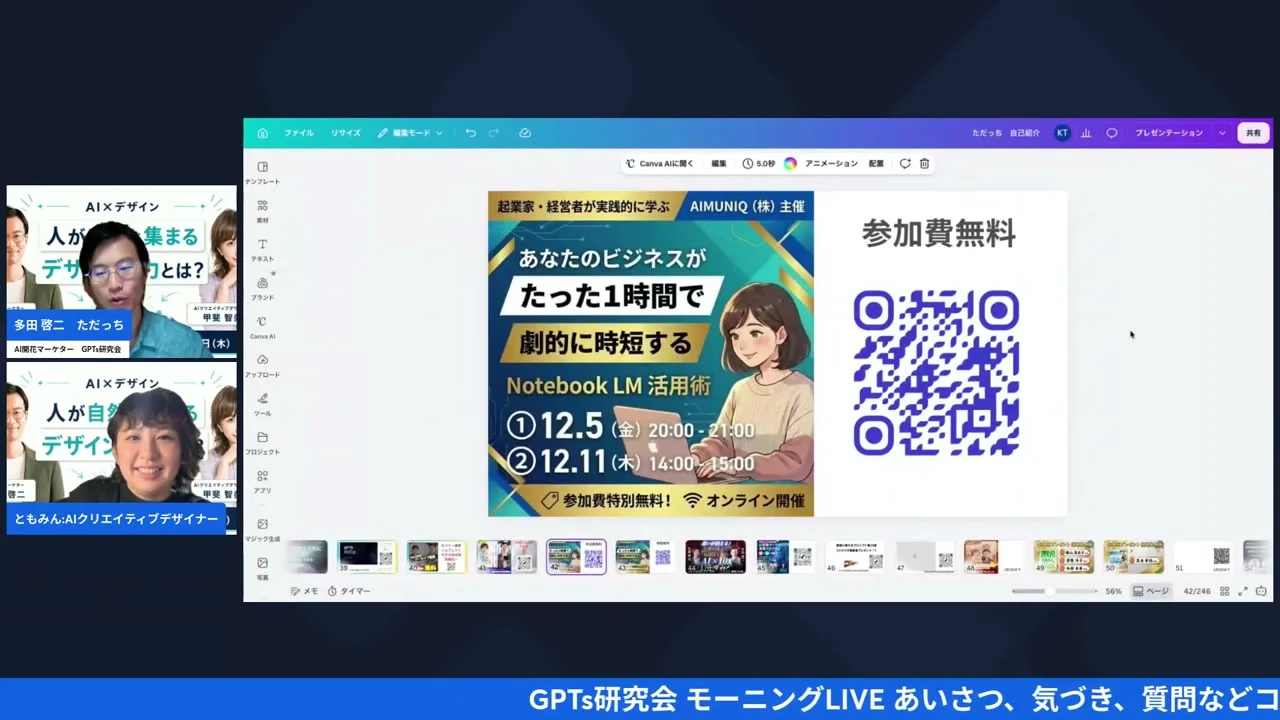Enter fullscreen with the expand icon
This screenshot has height=720, width=1280.
[1243, 591]
